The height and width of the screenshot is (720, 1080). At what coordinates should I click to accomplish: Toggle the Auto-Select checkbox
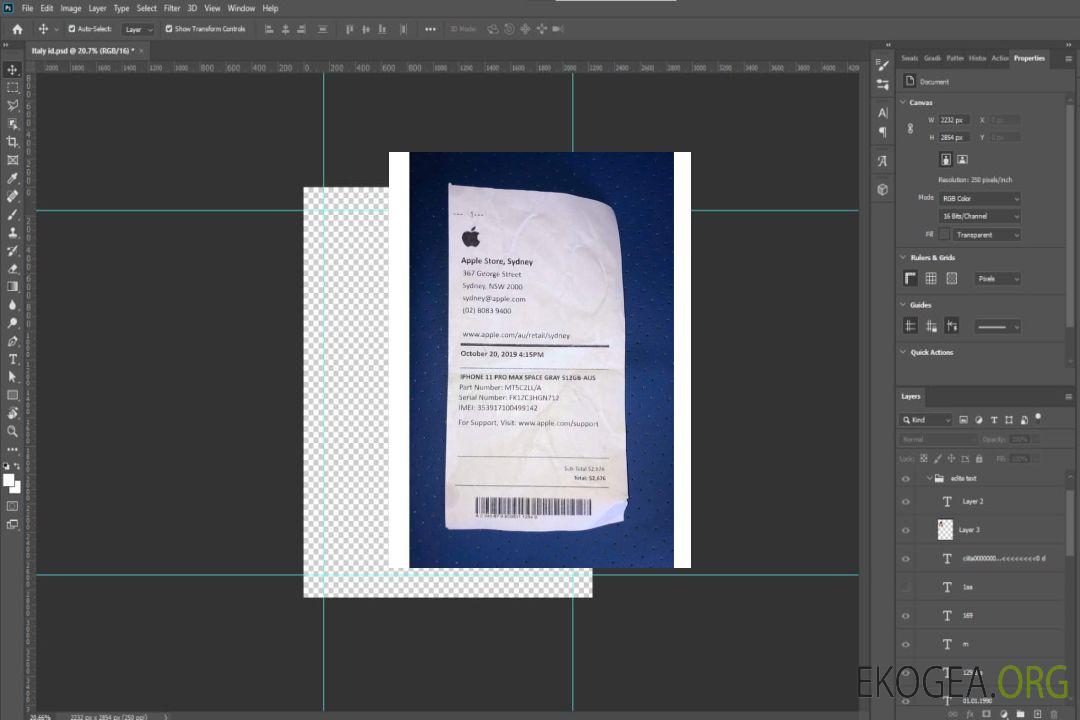pyautogui.click(x=72, y=29)
